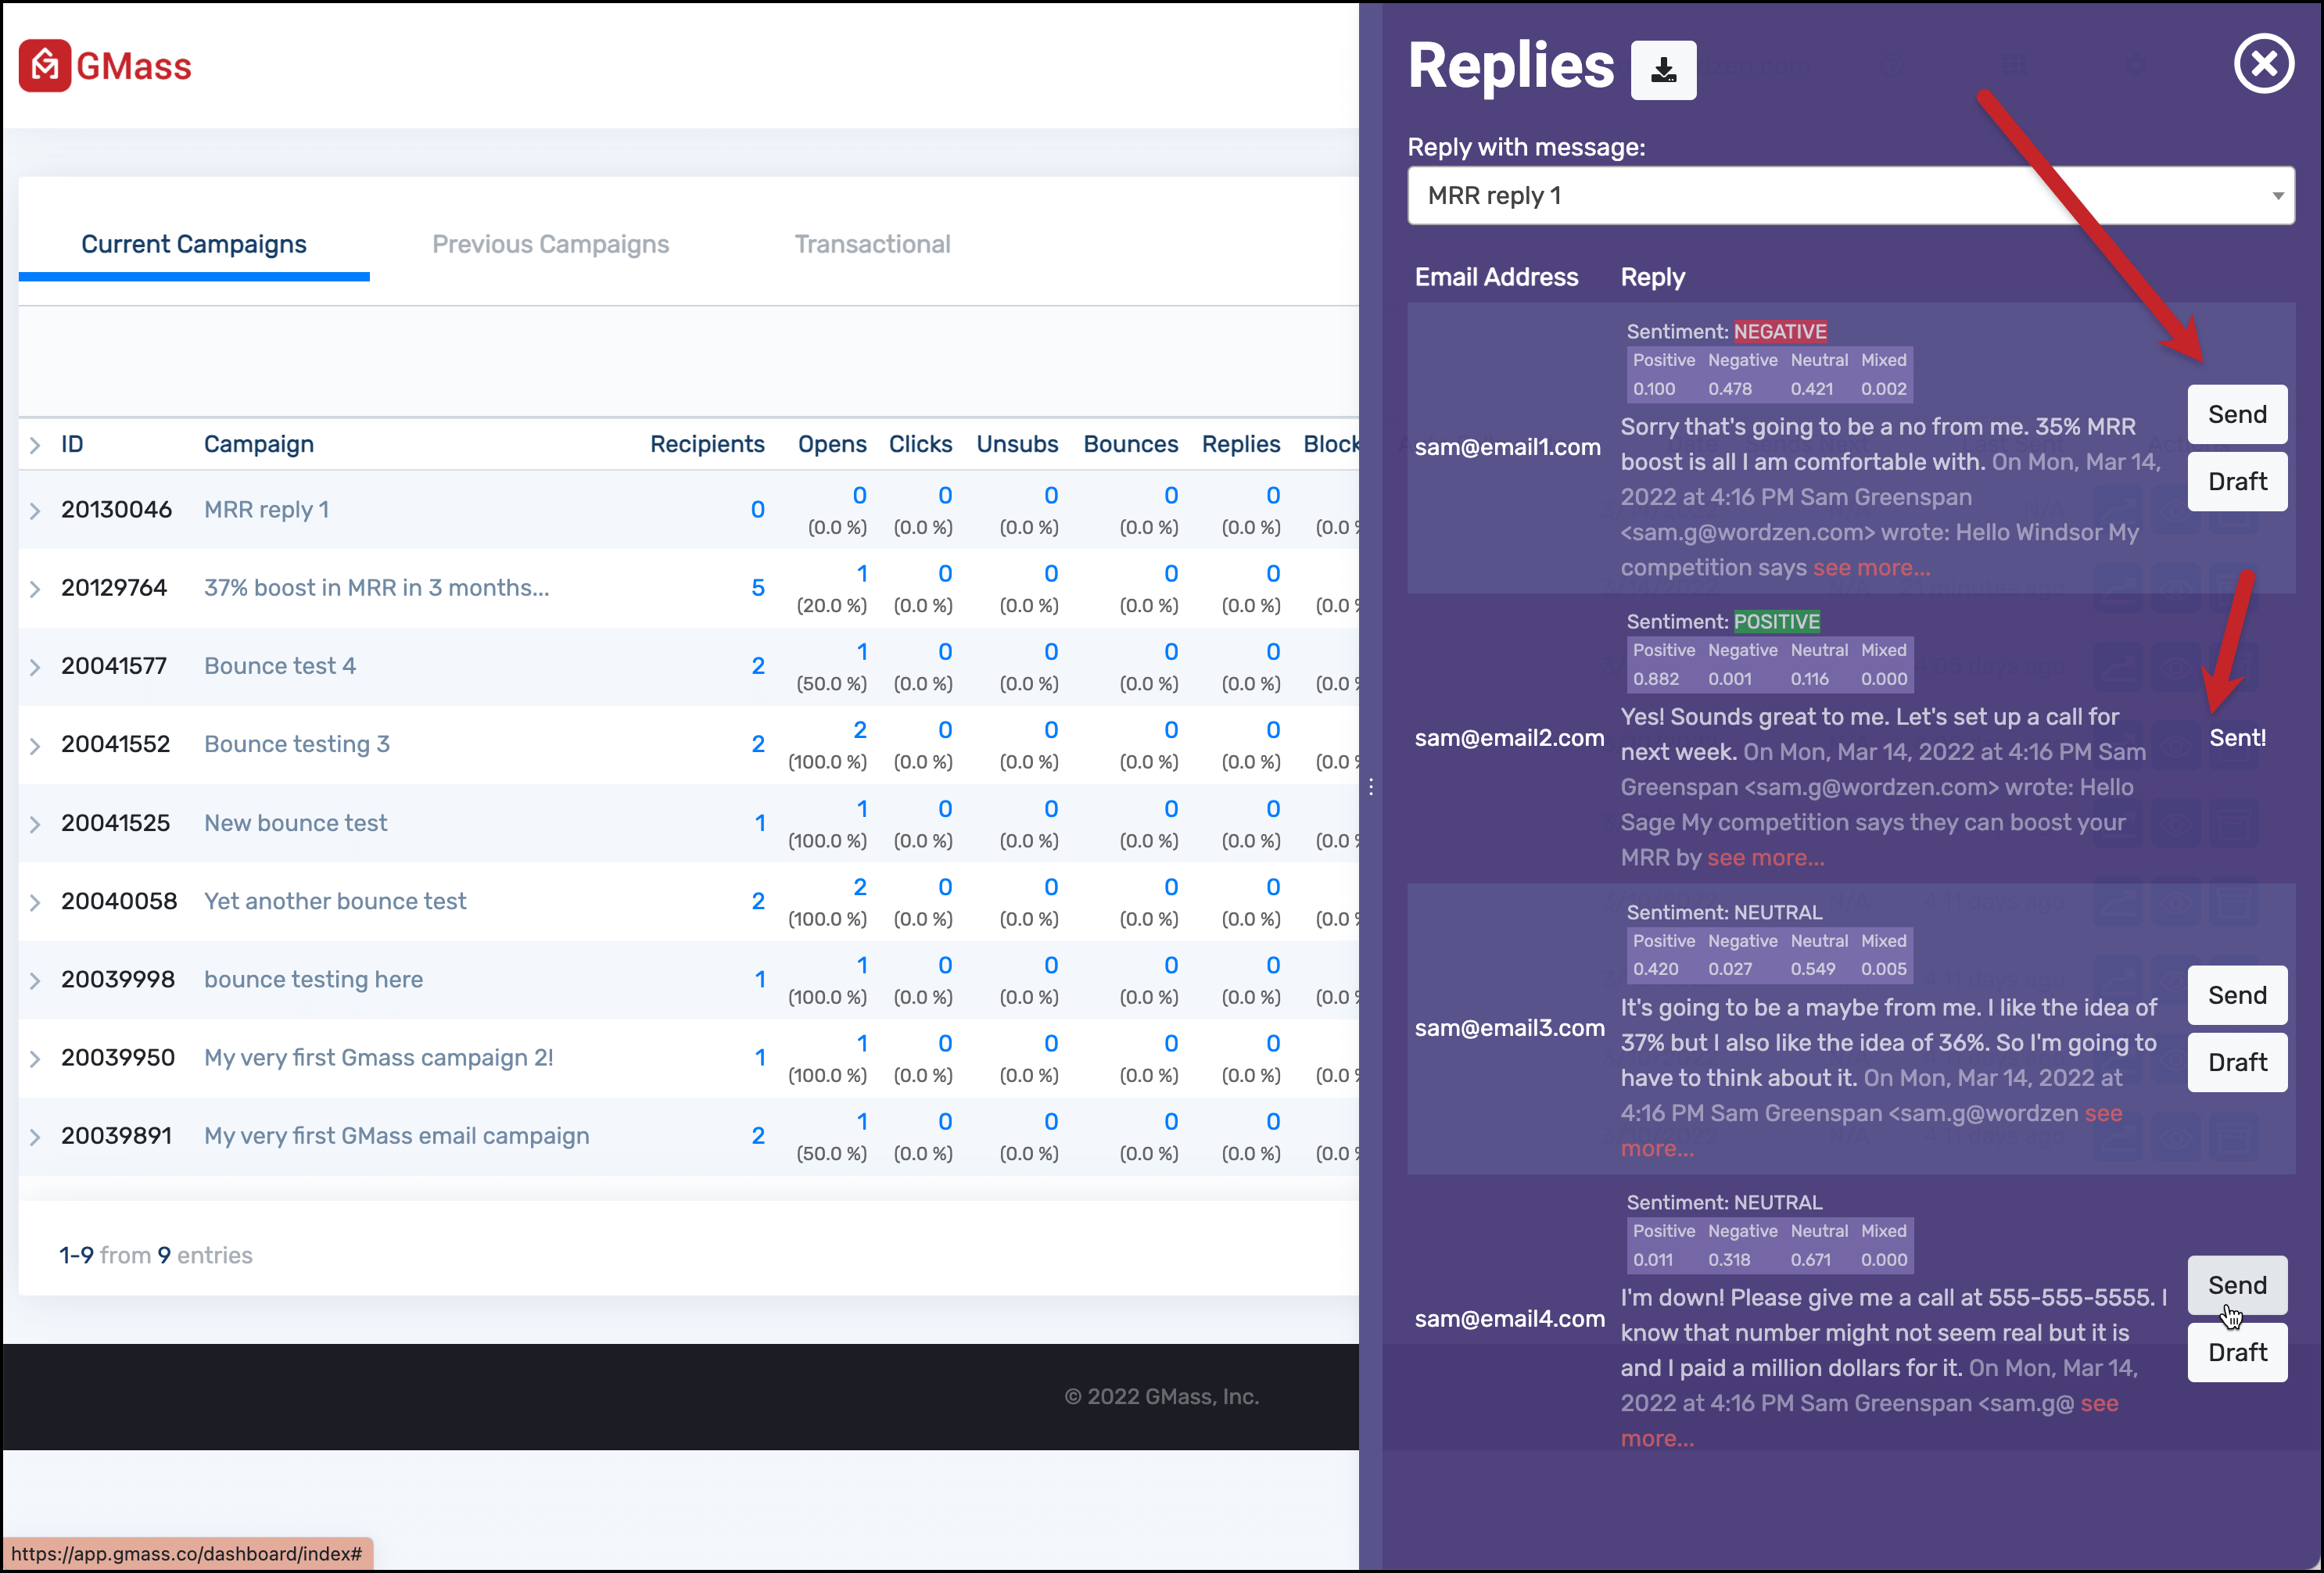Expand campaign row 20041525
The width and height of the screenshot is (2324, 1573).
(x=35, y=824)
